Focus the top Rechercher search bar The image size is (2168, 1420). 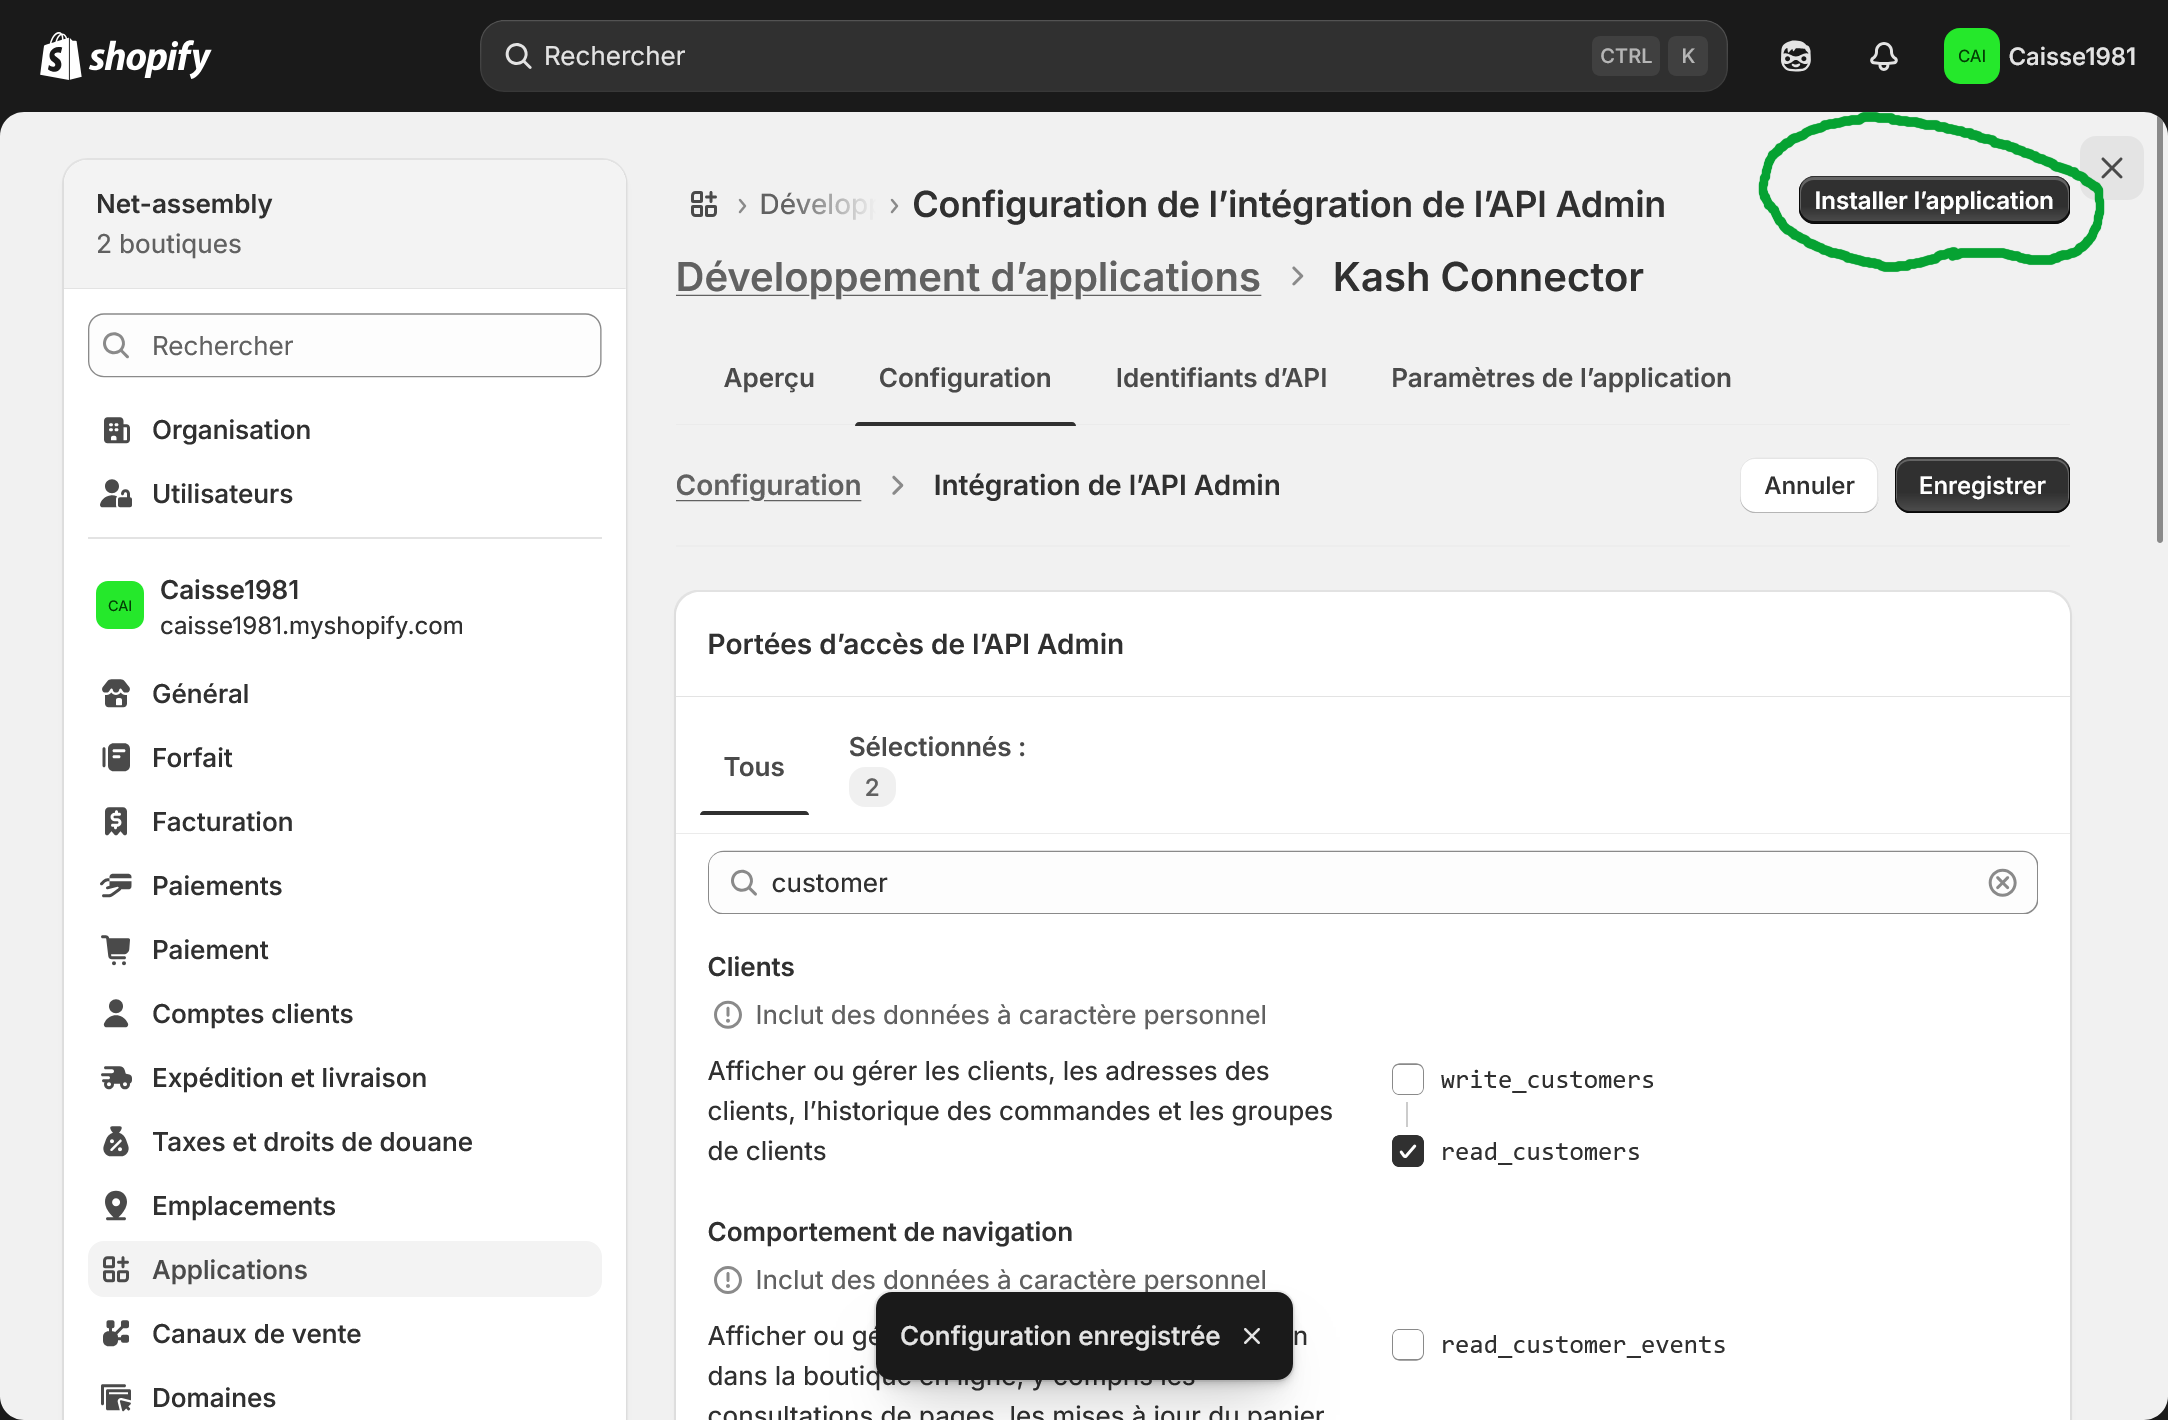pos(1103,56)
